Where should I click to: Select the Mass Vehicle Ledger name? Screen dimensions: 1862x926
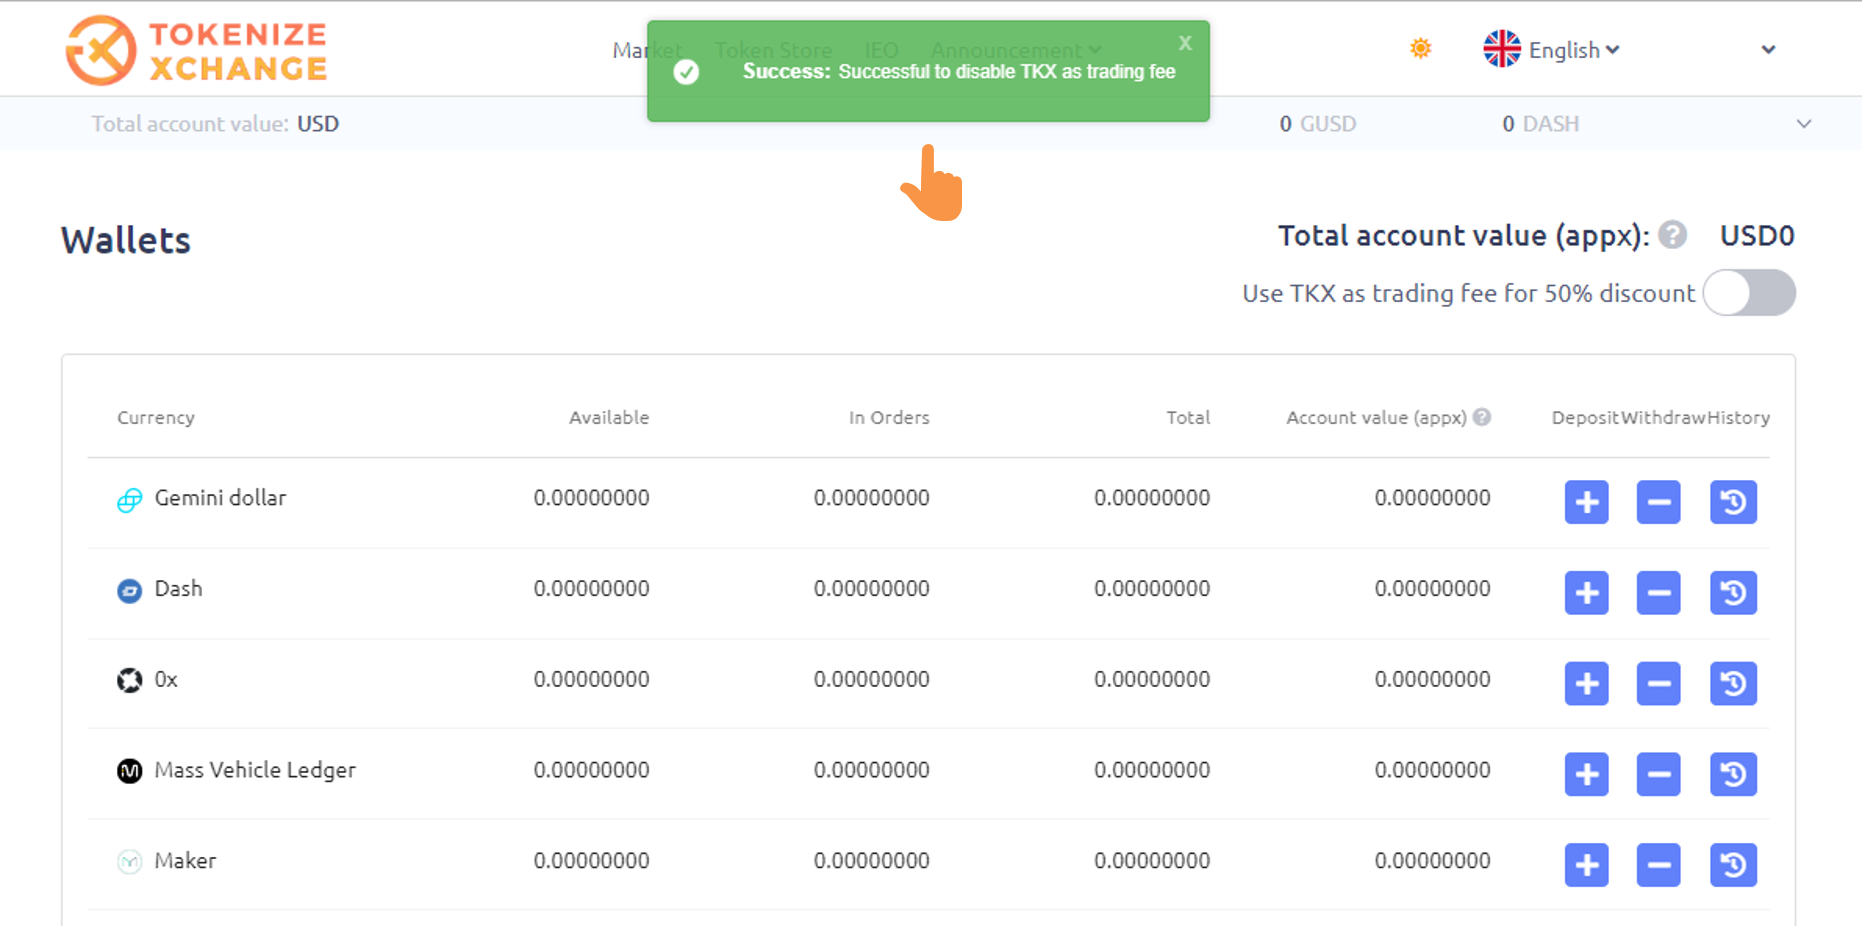[255, 770]
